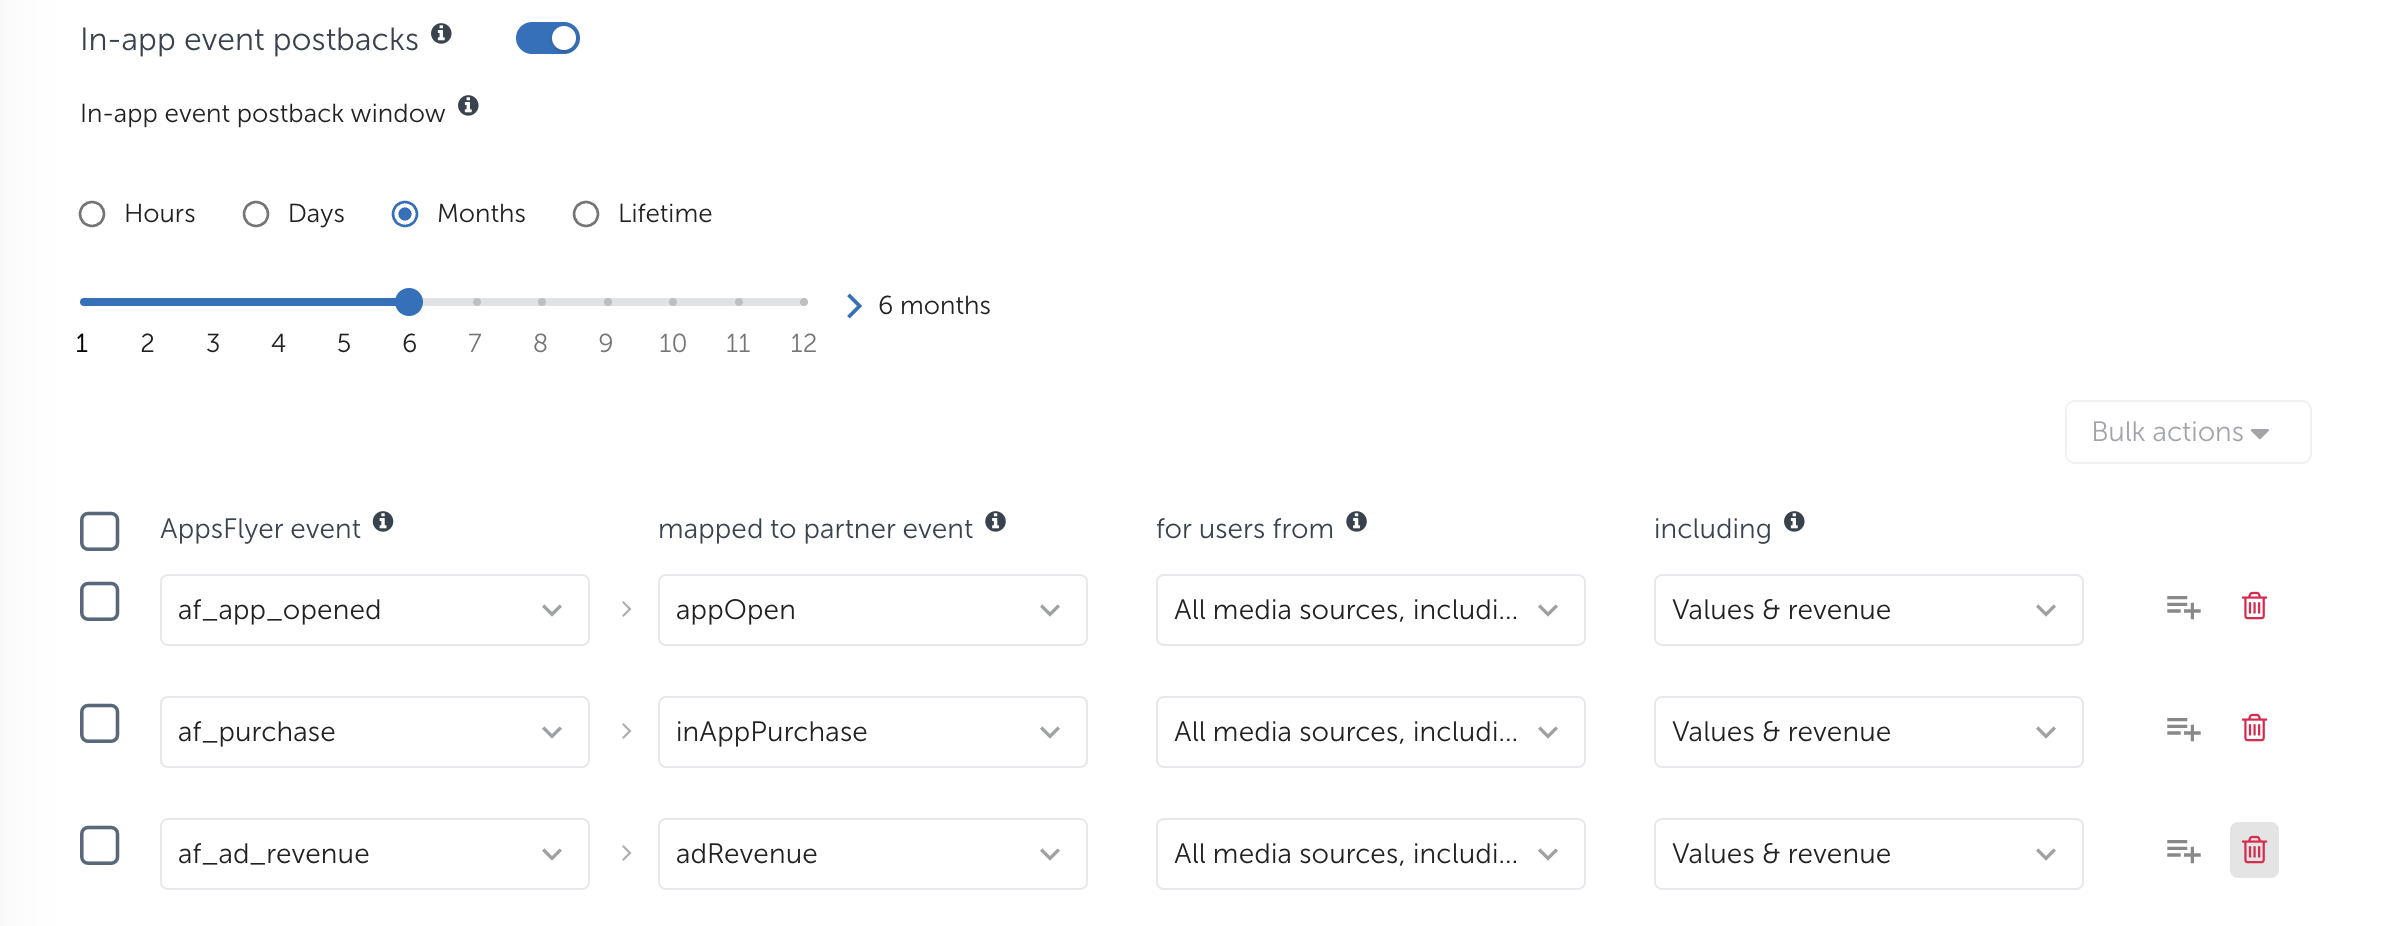Open the Bulk actions menu
This screenshot has width=2384, height=926.
[x=2187, y=432]
